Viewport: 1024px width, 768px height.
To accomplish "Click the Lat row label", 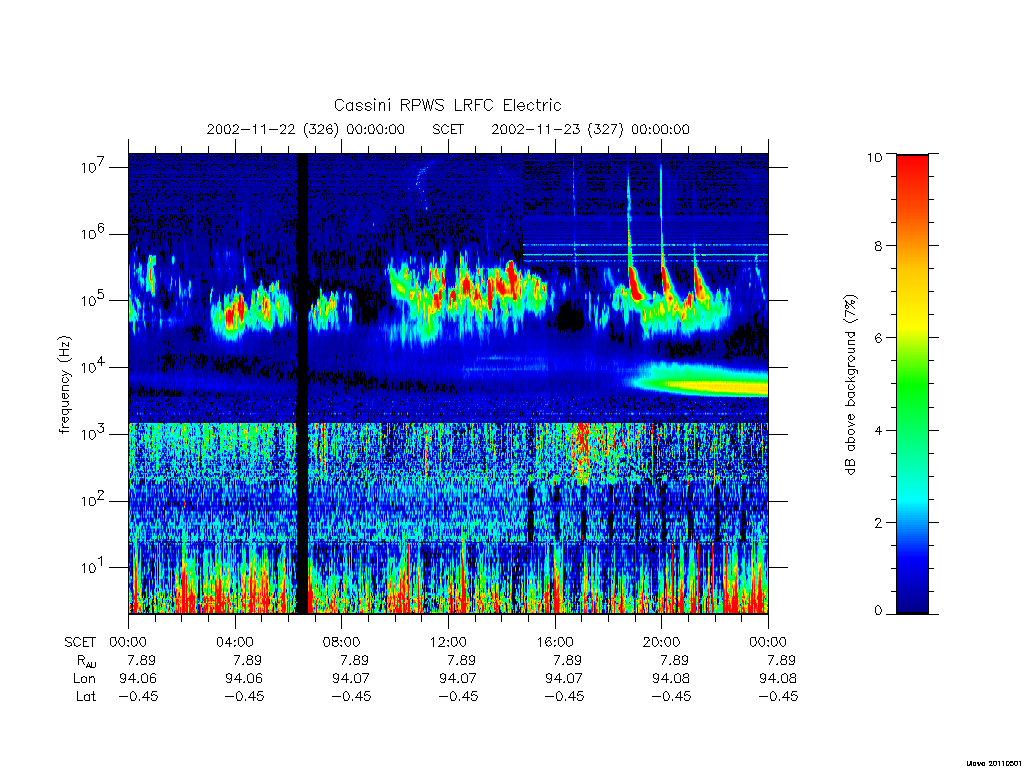I will tap(86, 696).
